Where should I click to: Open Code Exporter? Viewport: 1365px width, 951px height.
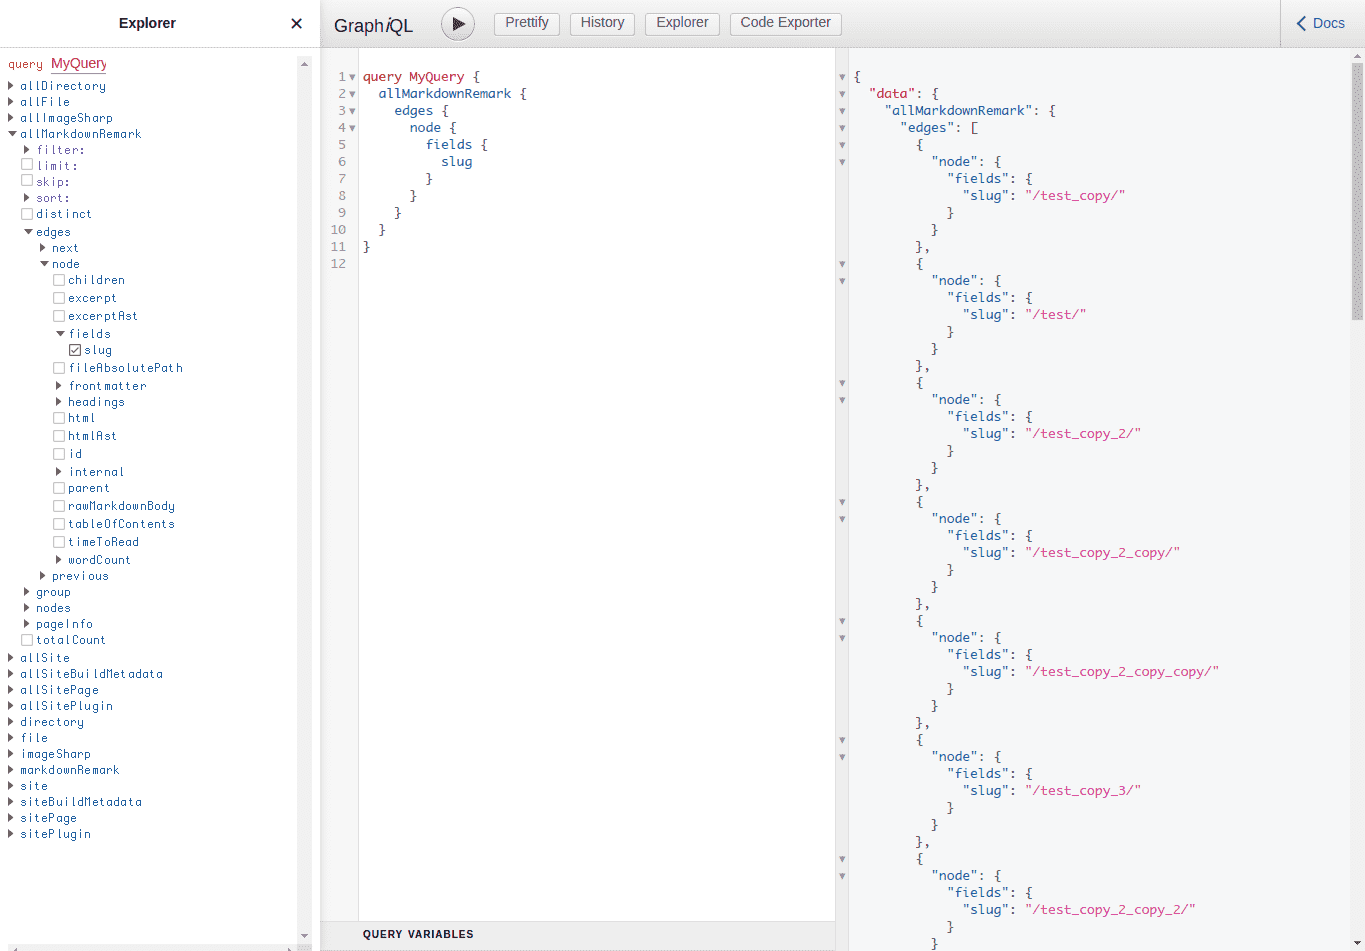[785, 23]
